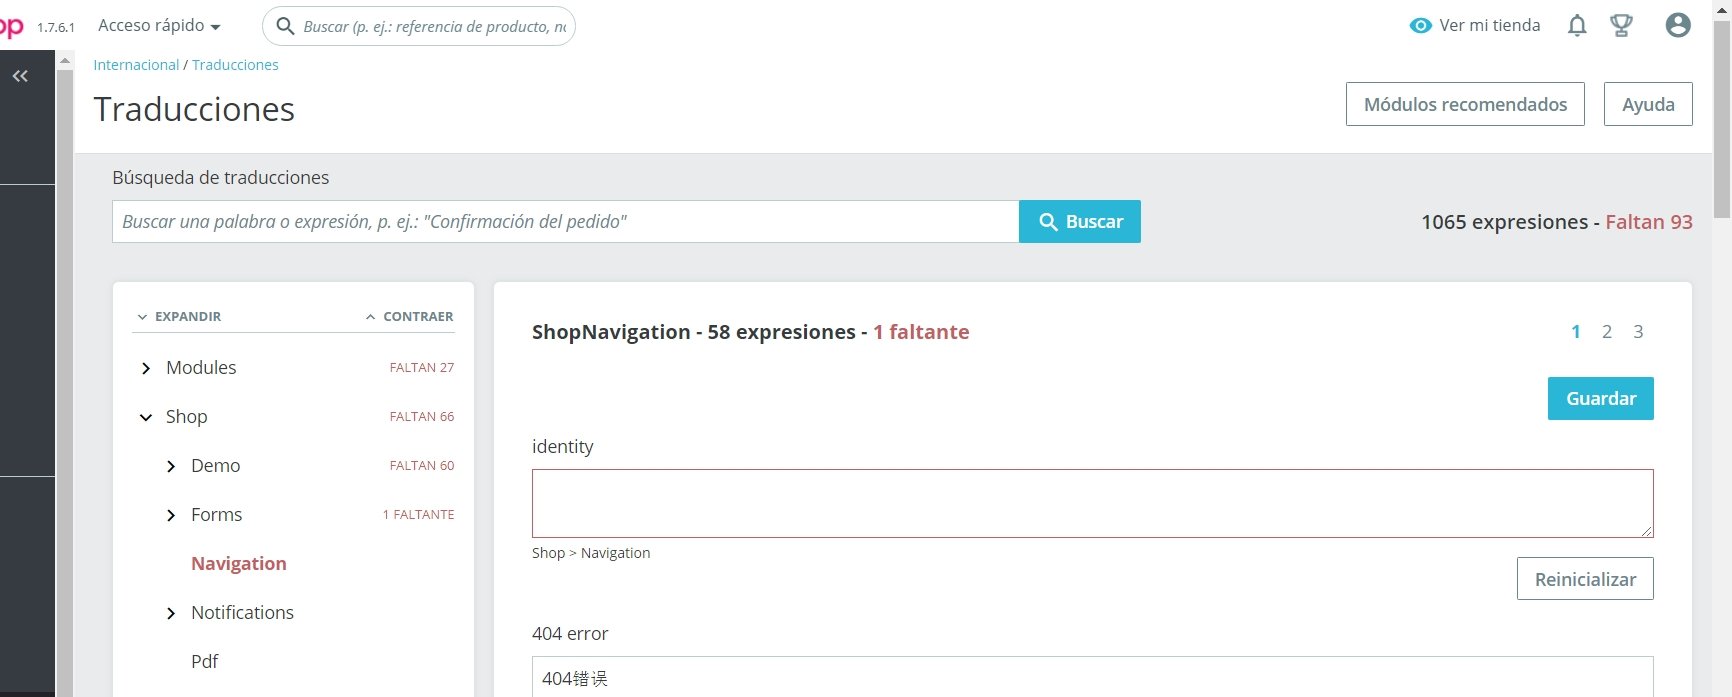Image resolution: width=1732 pixels, height=697 pixels.
Task: Expand the Modules tree node
Action: 146,368
